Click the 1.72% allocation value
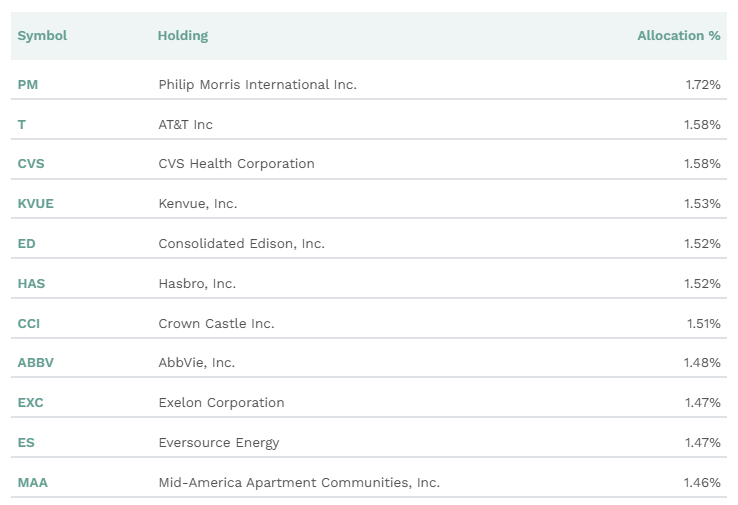This screenshot has width=738, height=505. (702, 84)
